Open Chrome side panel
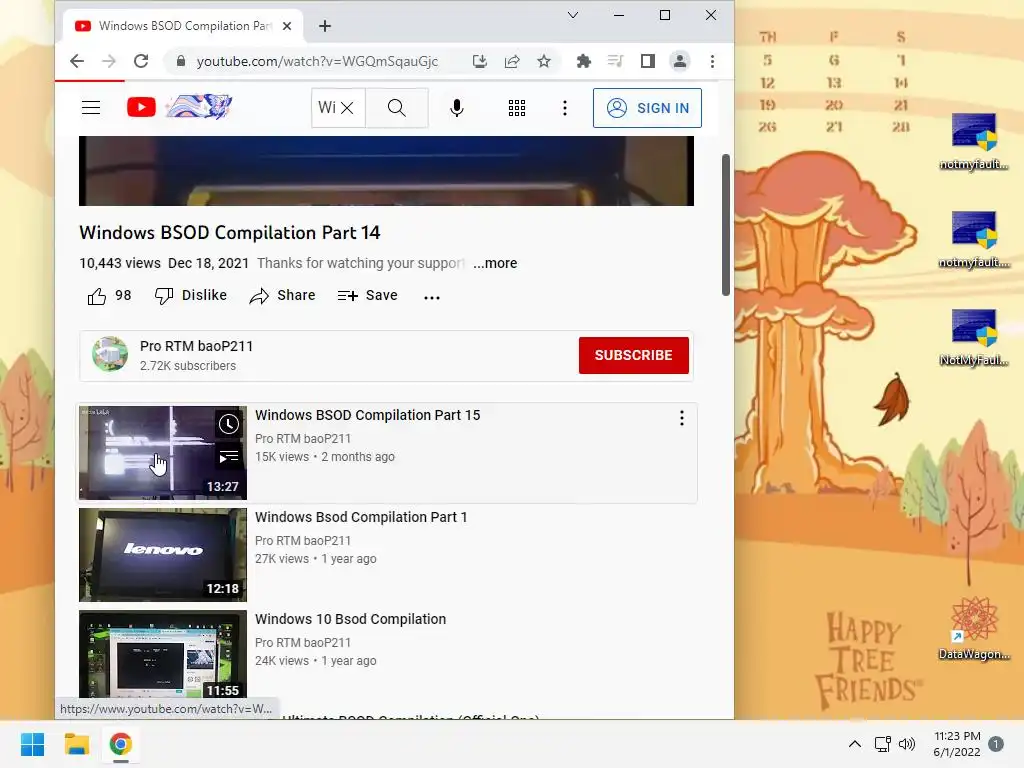 click(647, 61)
